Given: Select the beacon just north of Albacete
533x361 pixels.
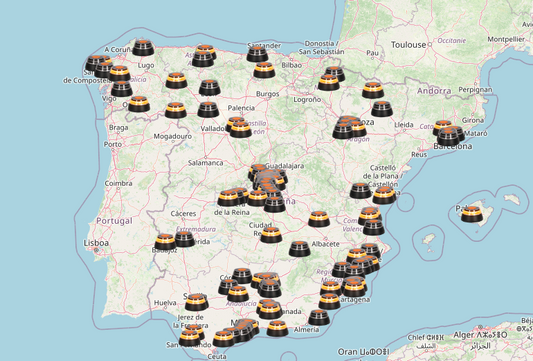Looking at the screenshot, I should coord(319,219).
